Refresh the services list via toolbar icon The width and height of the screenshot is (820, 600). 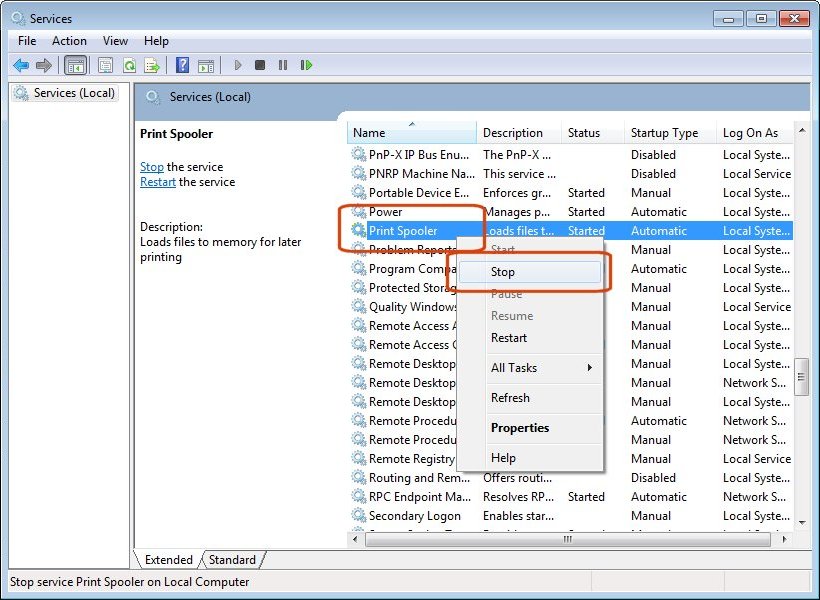coord(129,64)
